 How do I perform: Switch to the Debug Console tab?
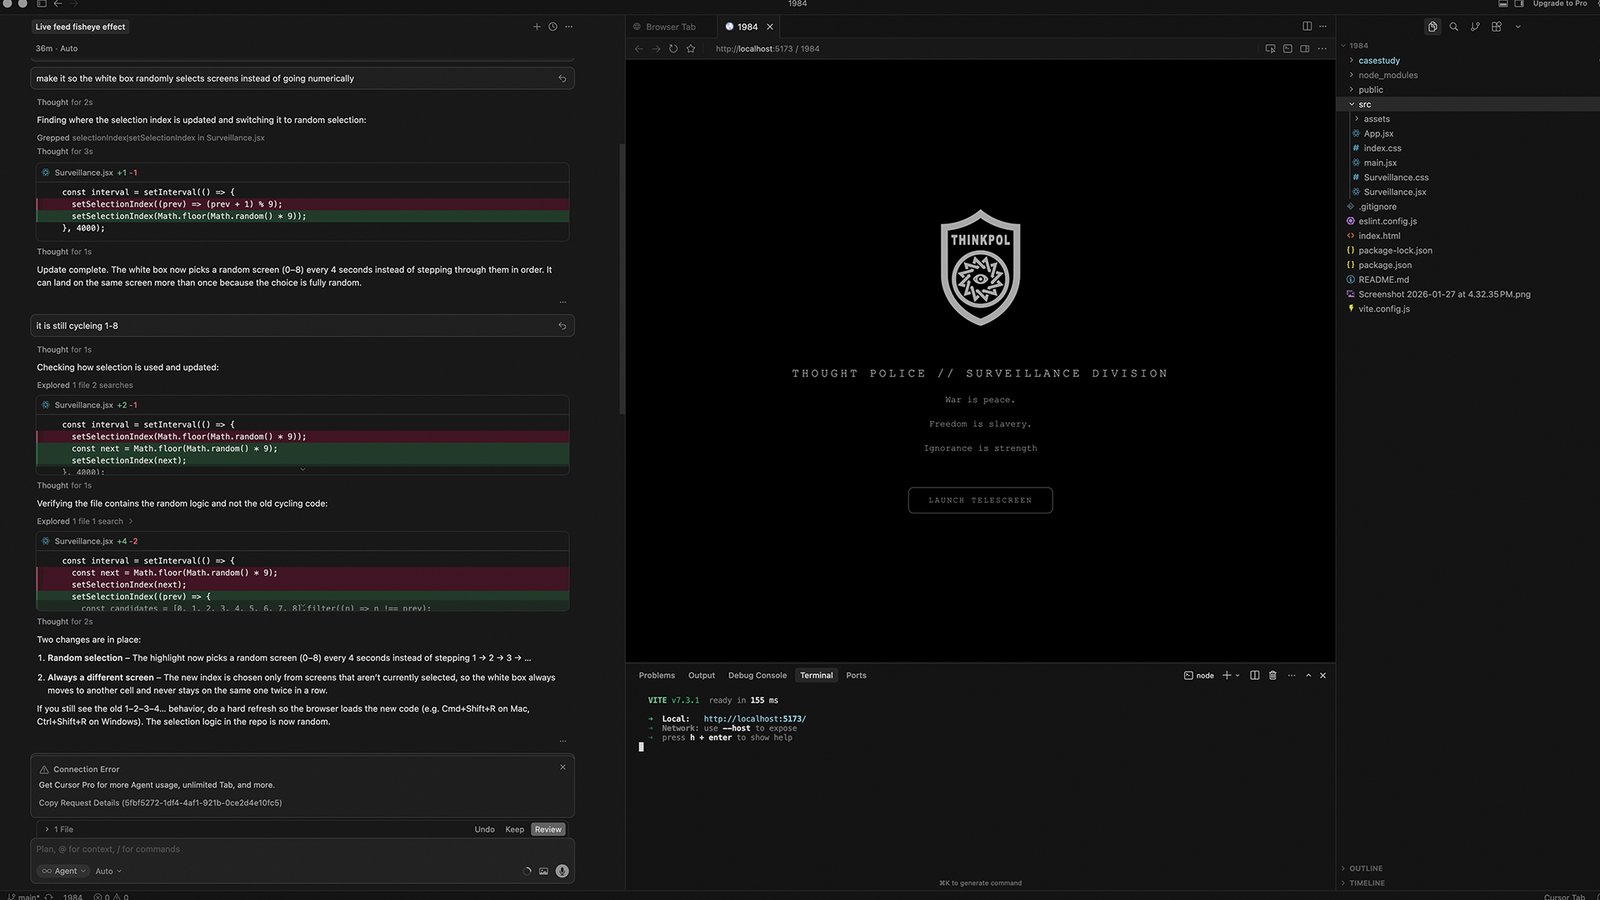click(x=757, y=676)
